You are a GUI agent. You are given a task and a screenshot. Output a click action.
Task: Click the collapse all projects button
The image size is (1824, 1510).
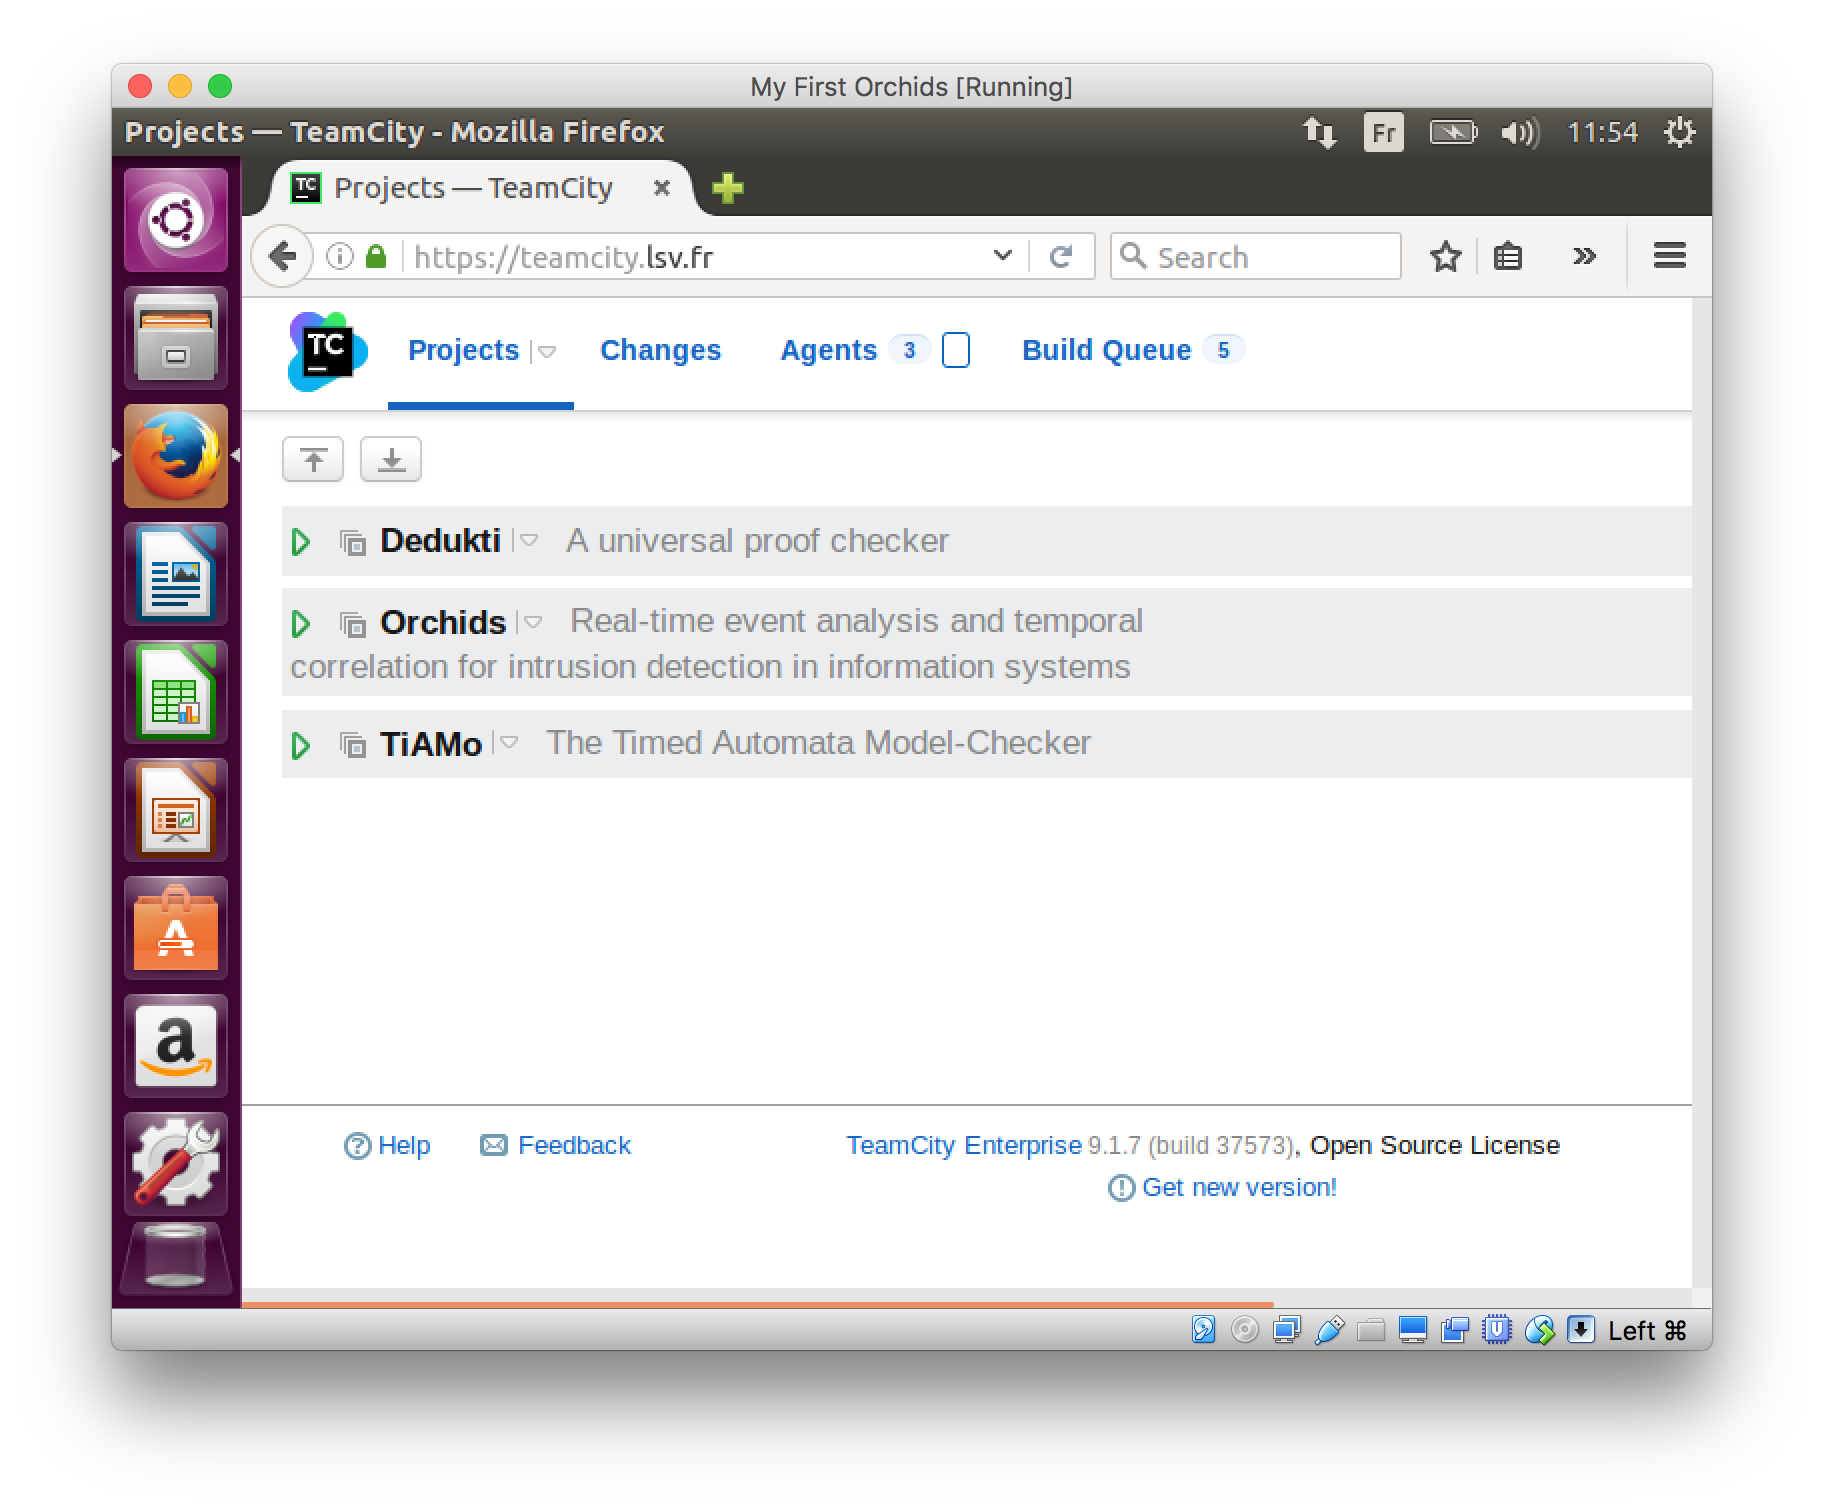pyautogui.click(x=313, y=460)
